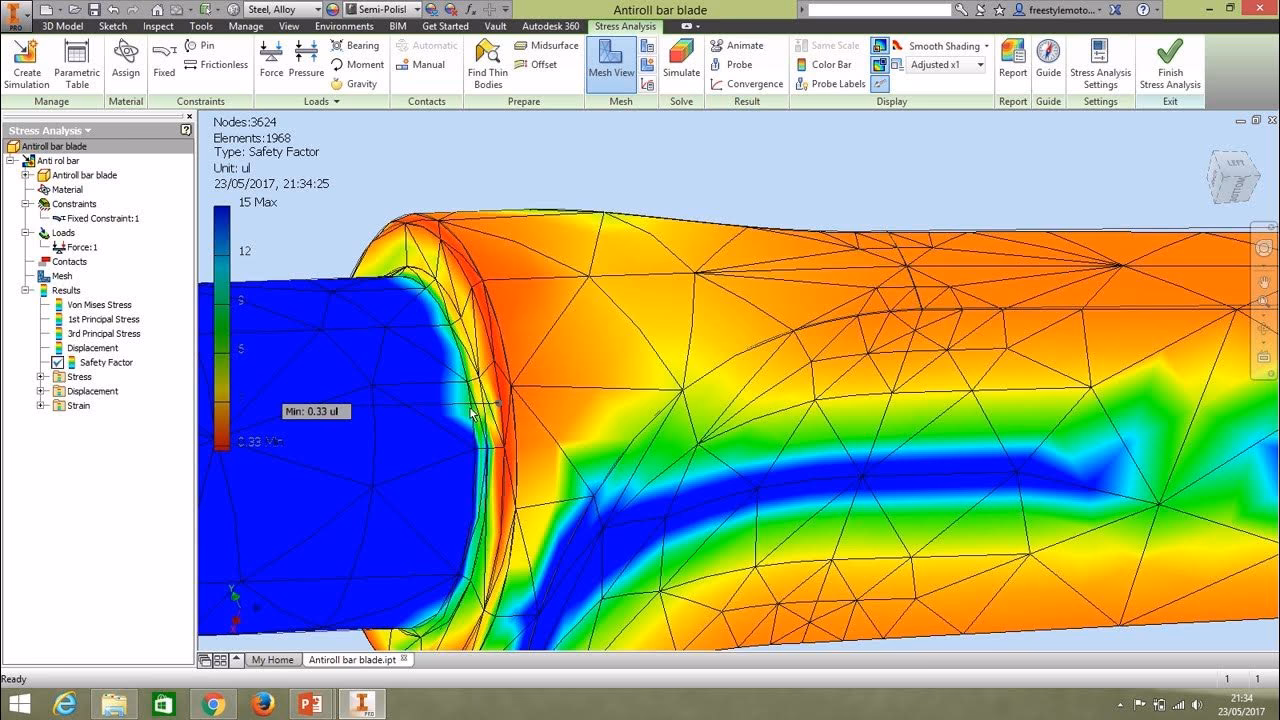Expand the Strain folder in tree
This screenshot has width=1280, height=720.
pyautogui.click(x=41, y=406)
